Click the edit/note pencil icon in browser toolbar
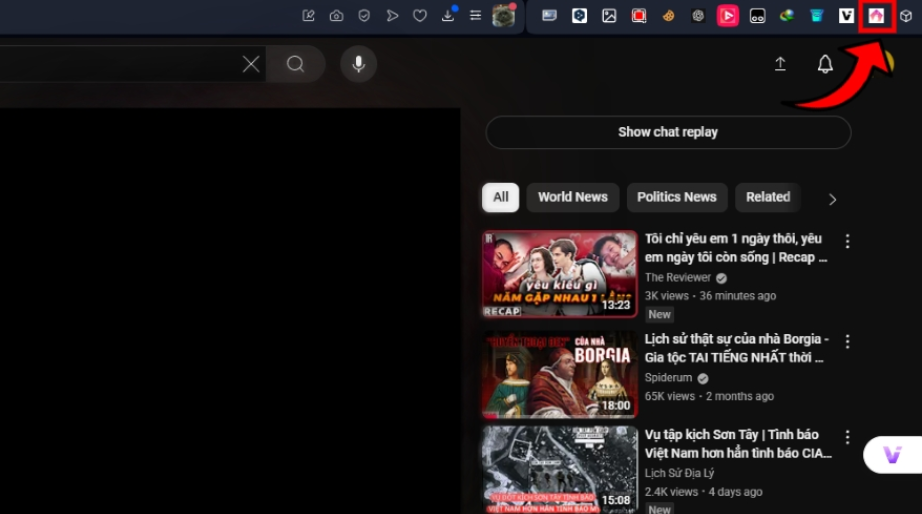922x514 pixels. click(308, 16)
